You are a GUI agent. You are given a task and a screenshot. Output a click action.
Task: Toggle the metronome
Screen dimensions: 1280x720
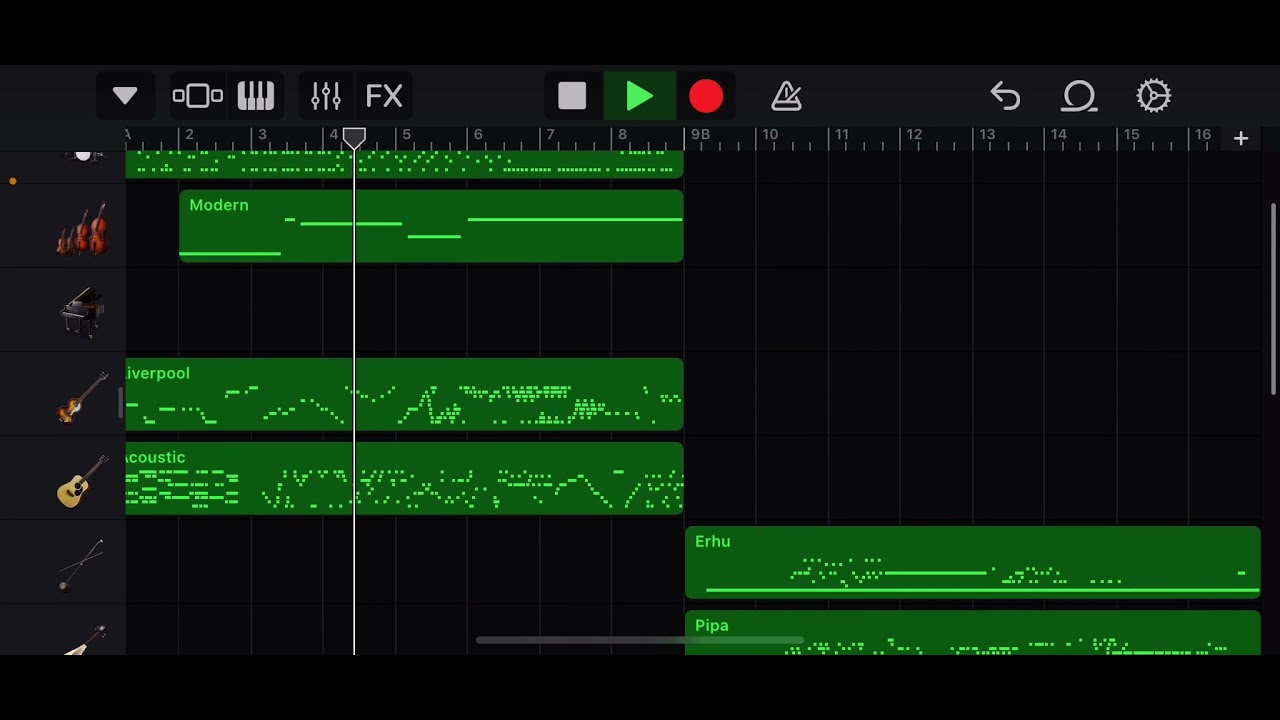pyautogui.click(x=787, y=96)
